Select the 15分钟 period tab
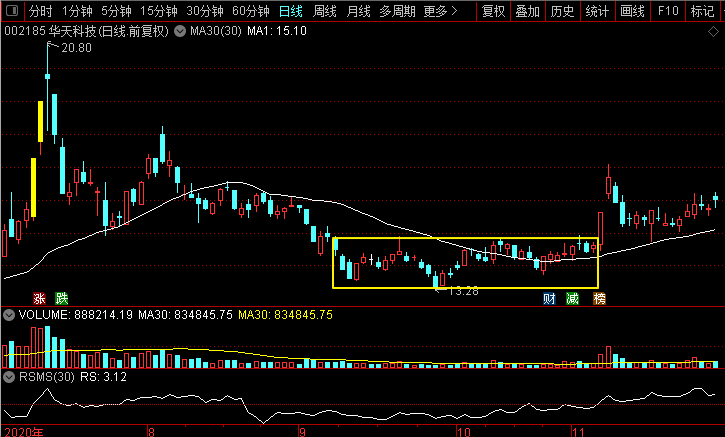The height and width of the screenshot is (437, 725). (159, 11)
